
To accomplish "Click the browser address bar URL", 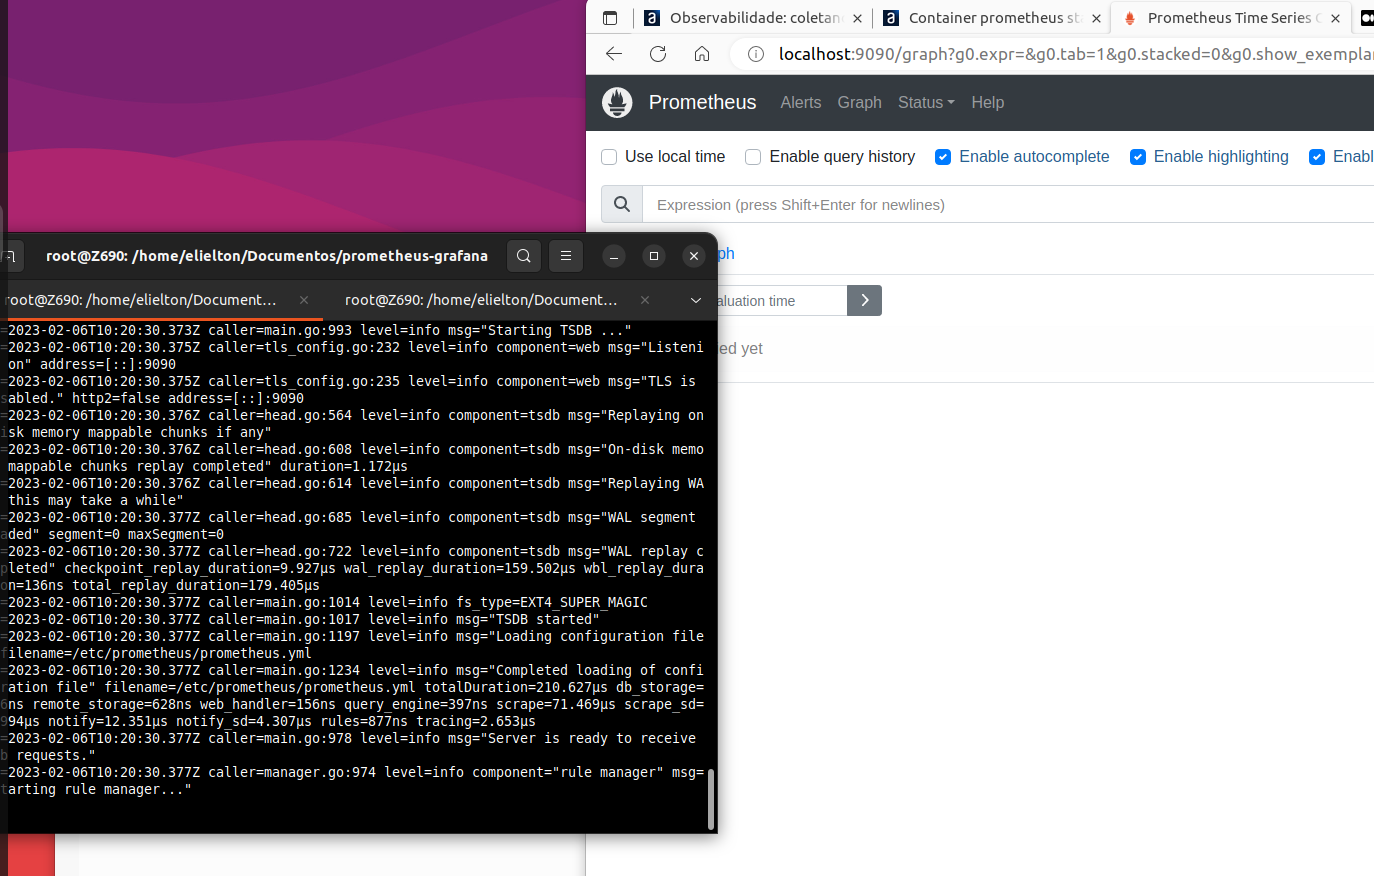I will [x=1076, y=54].
